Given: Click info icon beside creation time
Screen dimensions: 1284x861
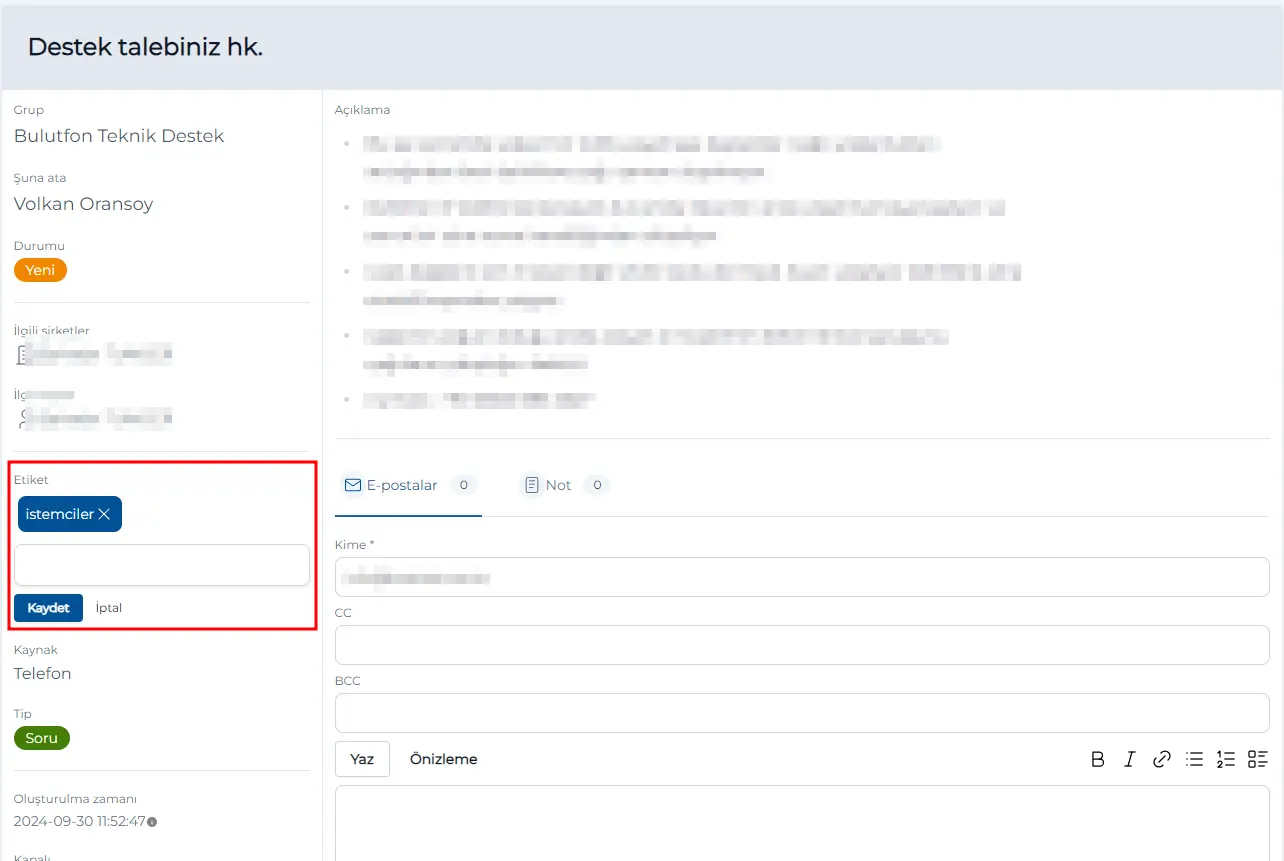Looking at the screenshot, I should pyautogui.click(x=153, y=822).
